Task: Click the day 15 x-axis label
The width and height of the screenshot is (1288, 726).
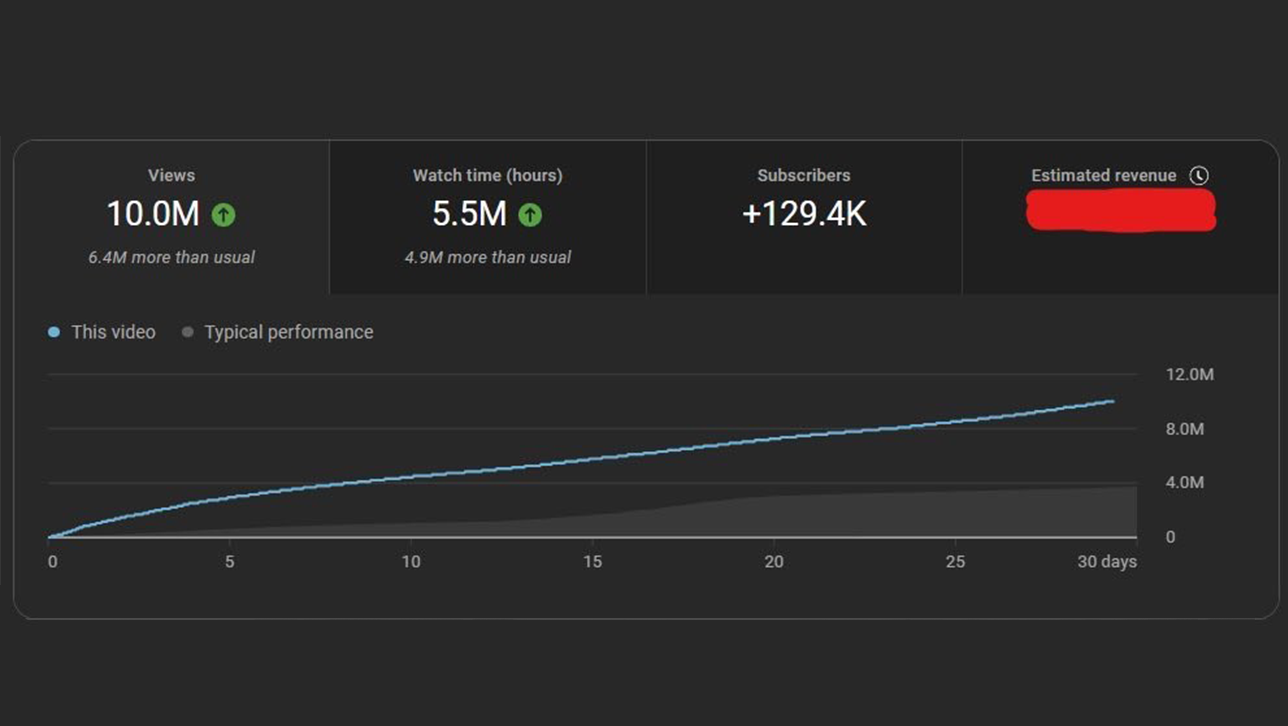Action: tap(593, 562)
